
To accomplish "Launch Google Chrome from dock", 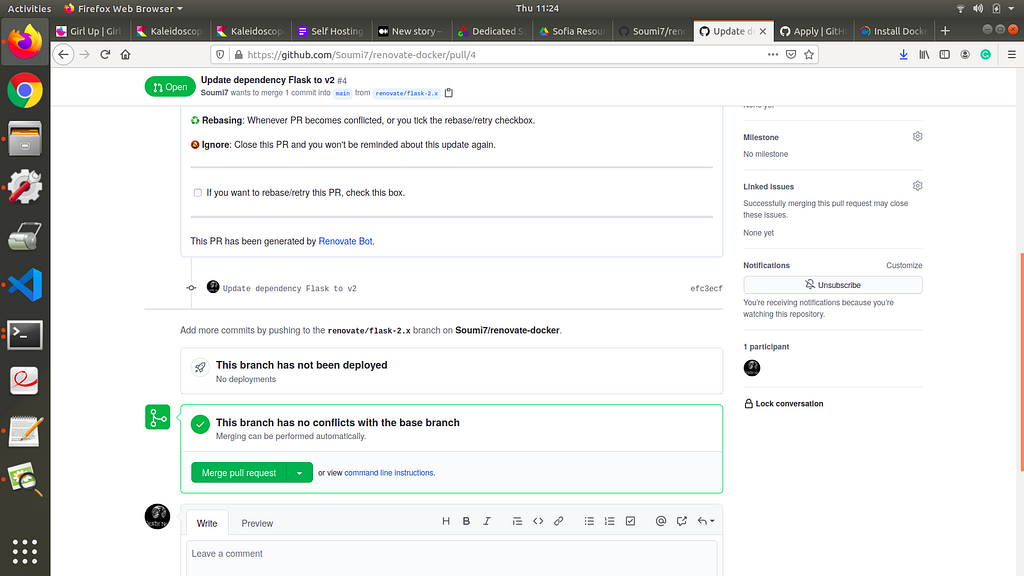I will [25, 90].
